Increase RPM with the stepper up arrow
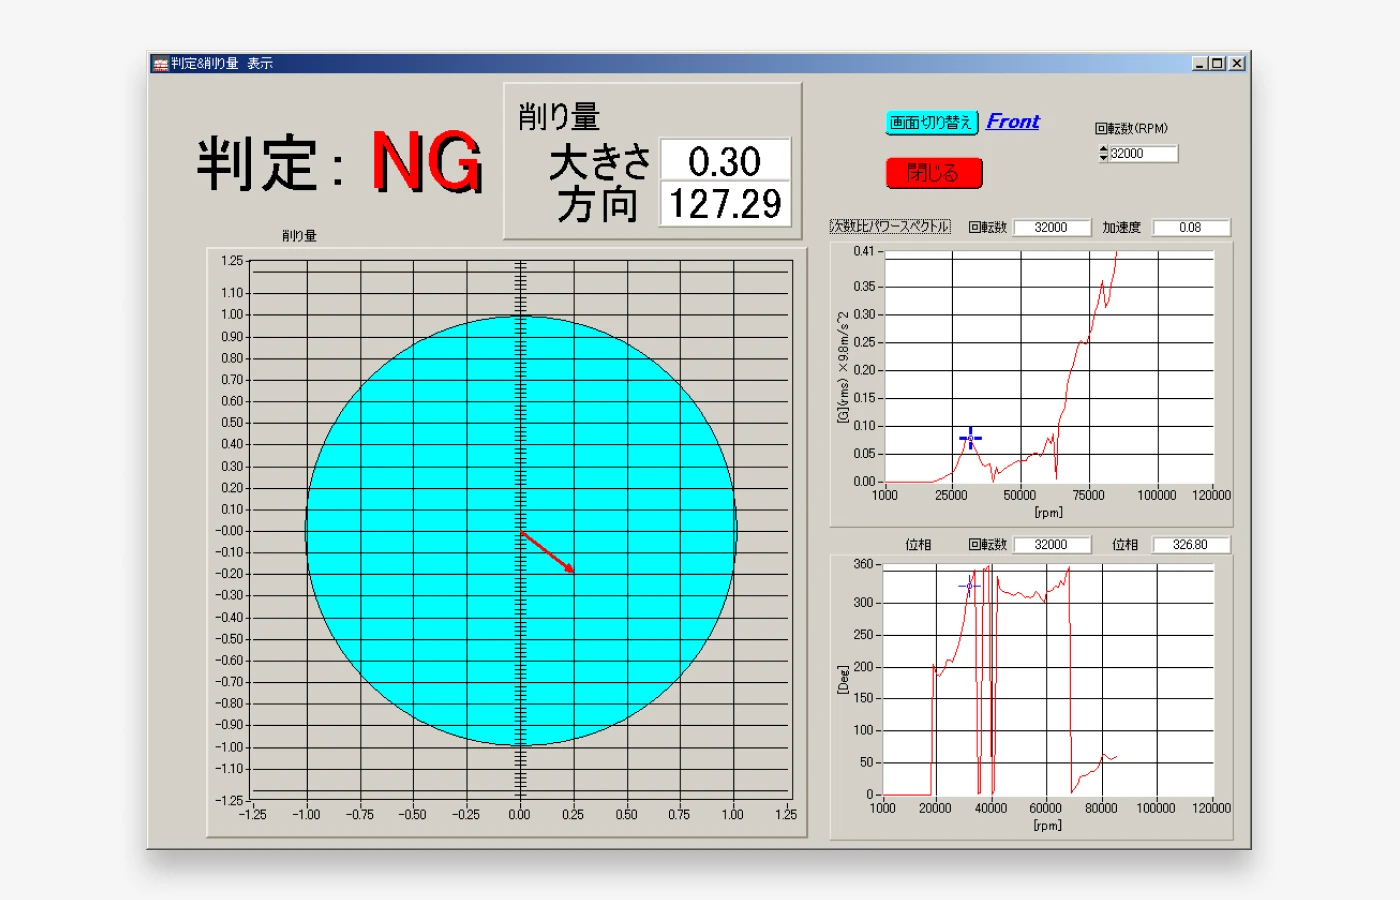The height and width of the screenshot is (900, 1400). (x=1103, y=149)
